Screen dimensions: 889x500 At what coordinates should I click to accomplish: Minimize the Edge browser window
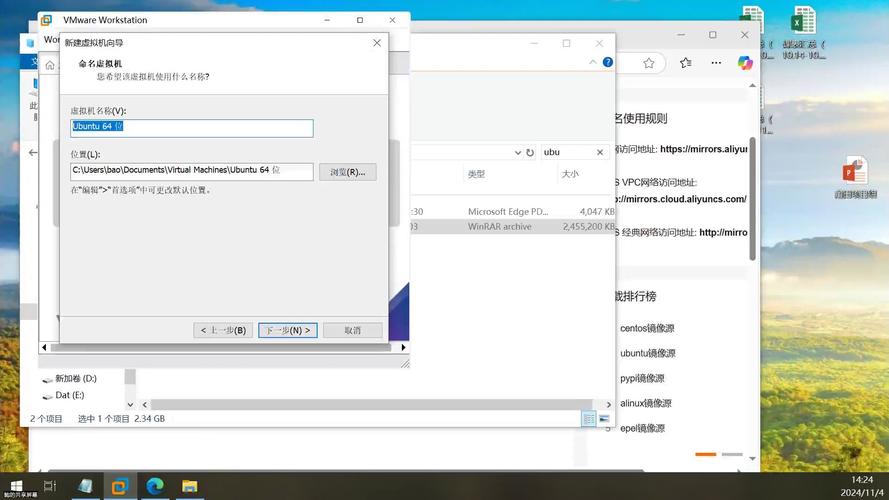[681, 35]
